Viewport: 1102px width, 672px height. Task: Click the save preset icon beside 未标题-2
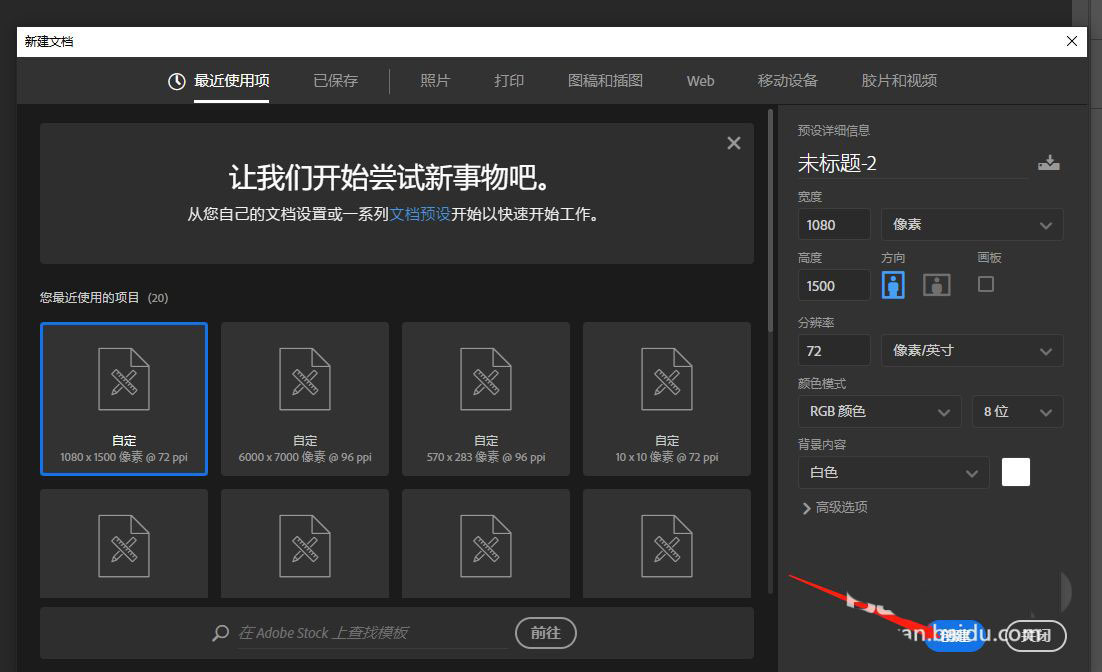point(1049,162)
